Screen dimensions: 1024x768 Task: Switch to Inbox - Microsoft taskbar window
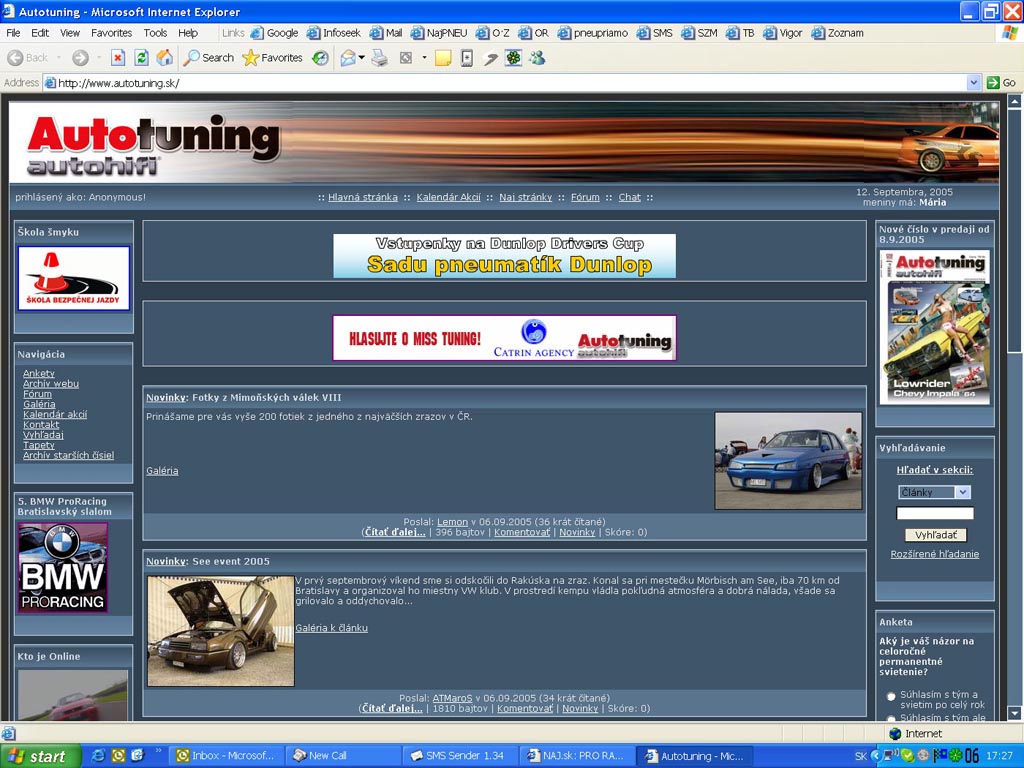(227, 756)
